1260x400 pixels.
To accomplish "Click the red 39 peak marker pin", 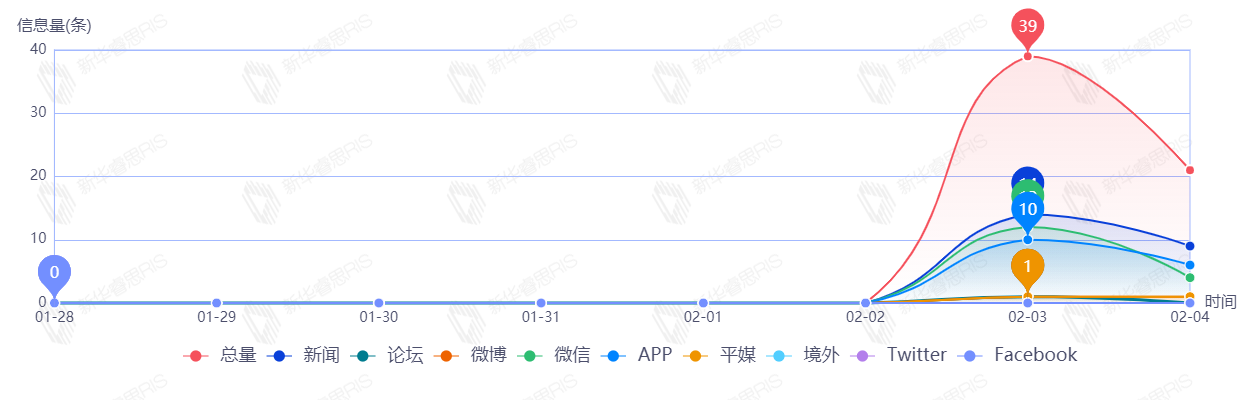I will (x=1027, y=27).
